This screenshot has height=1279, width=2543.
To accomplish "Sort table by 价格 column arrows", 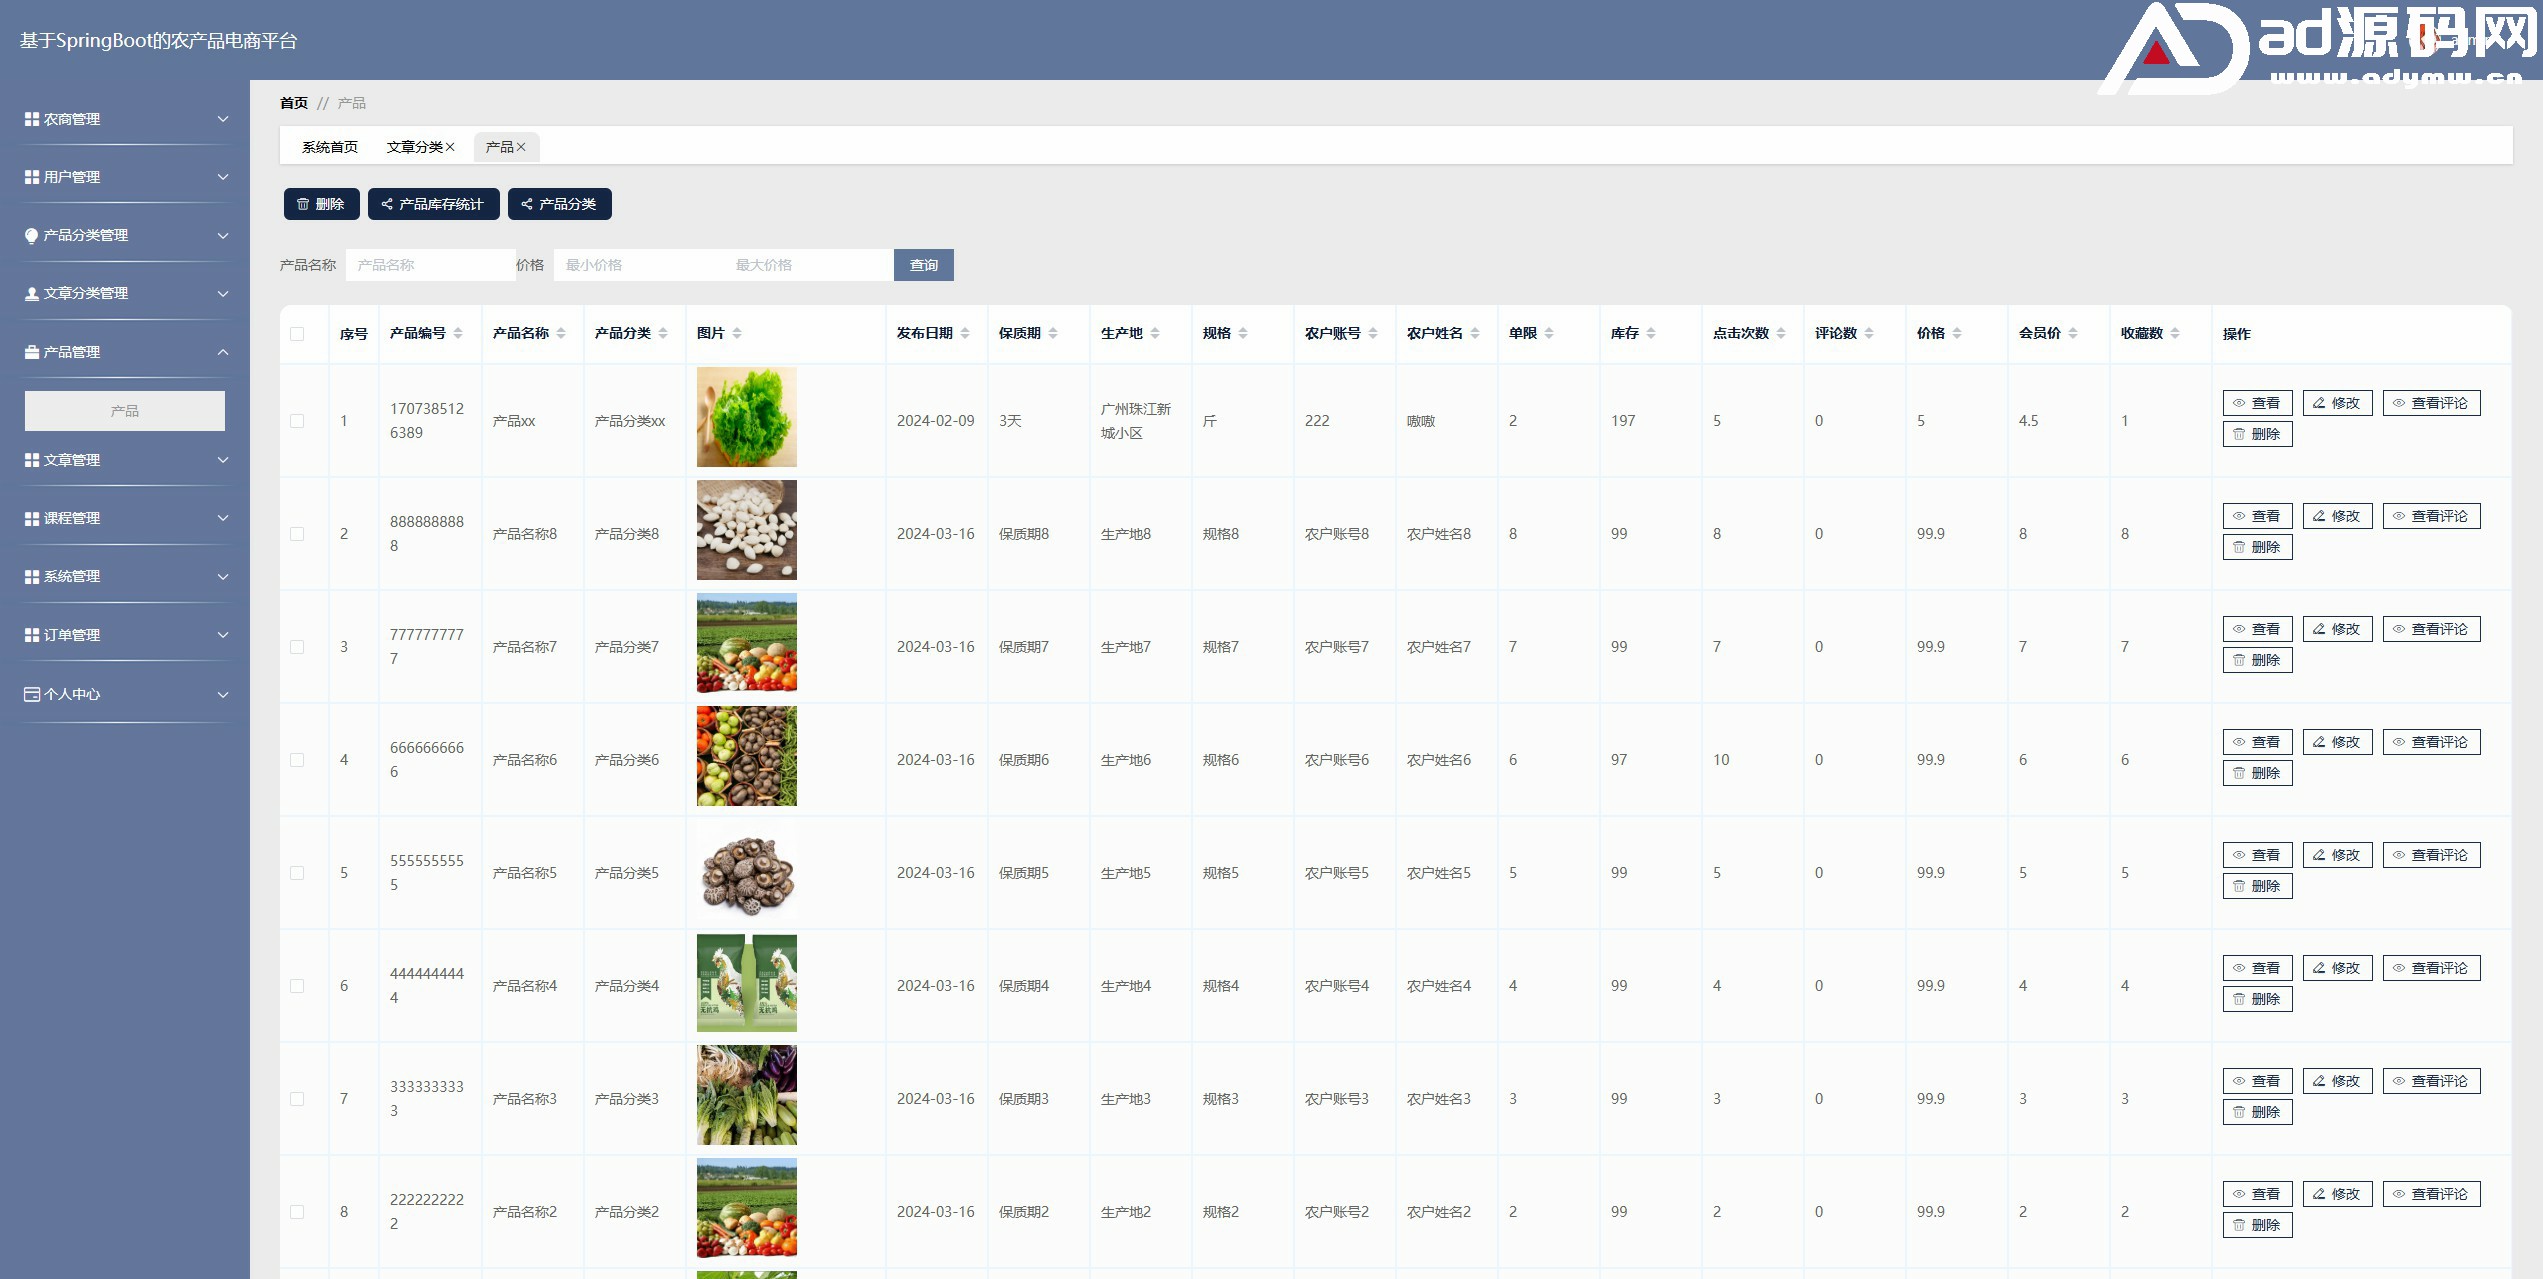I will pyautogui.click(x=1957, y=334).
